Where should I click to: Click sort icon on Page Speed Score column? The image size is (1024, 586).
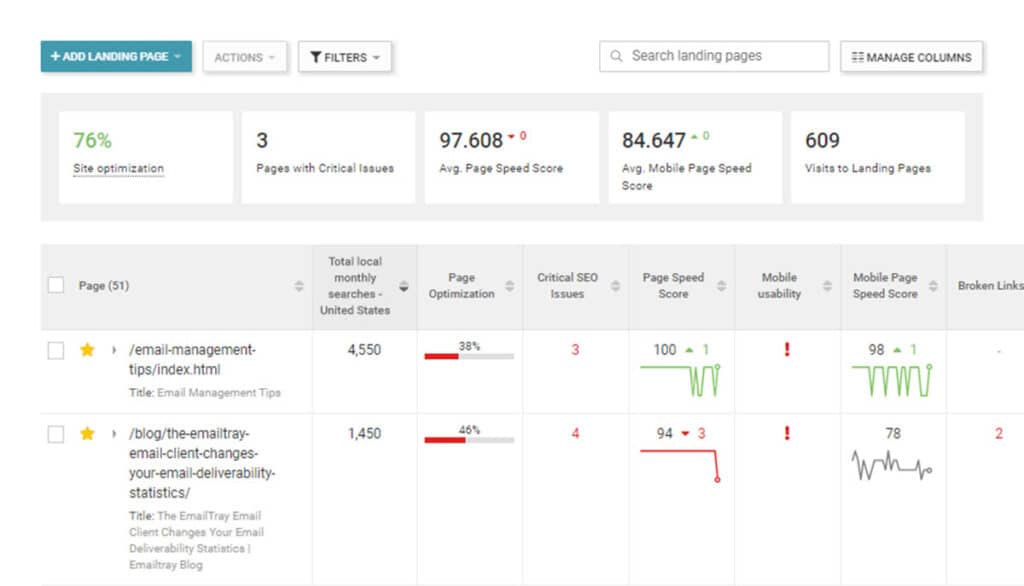click(720, 286)
